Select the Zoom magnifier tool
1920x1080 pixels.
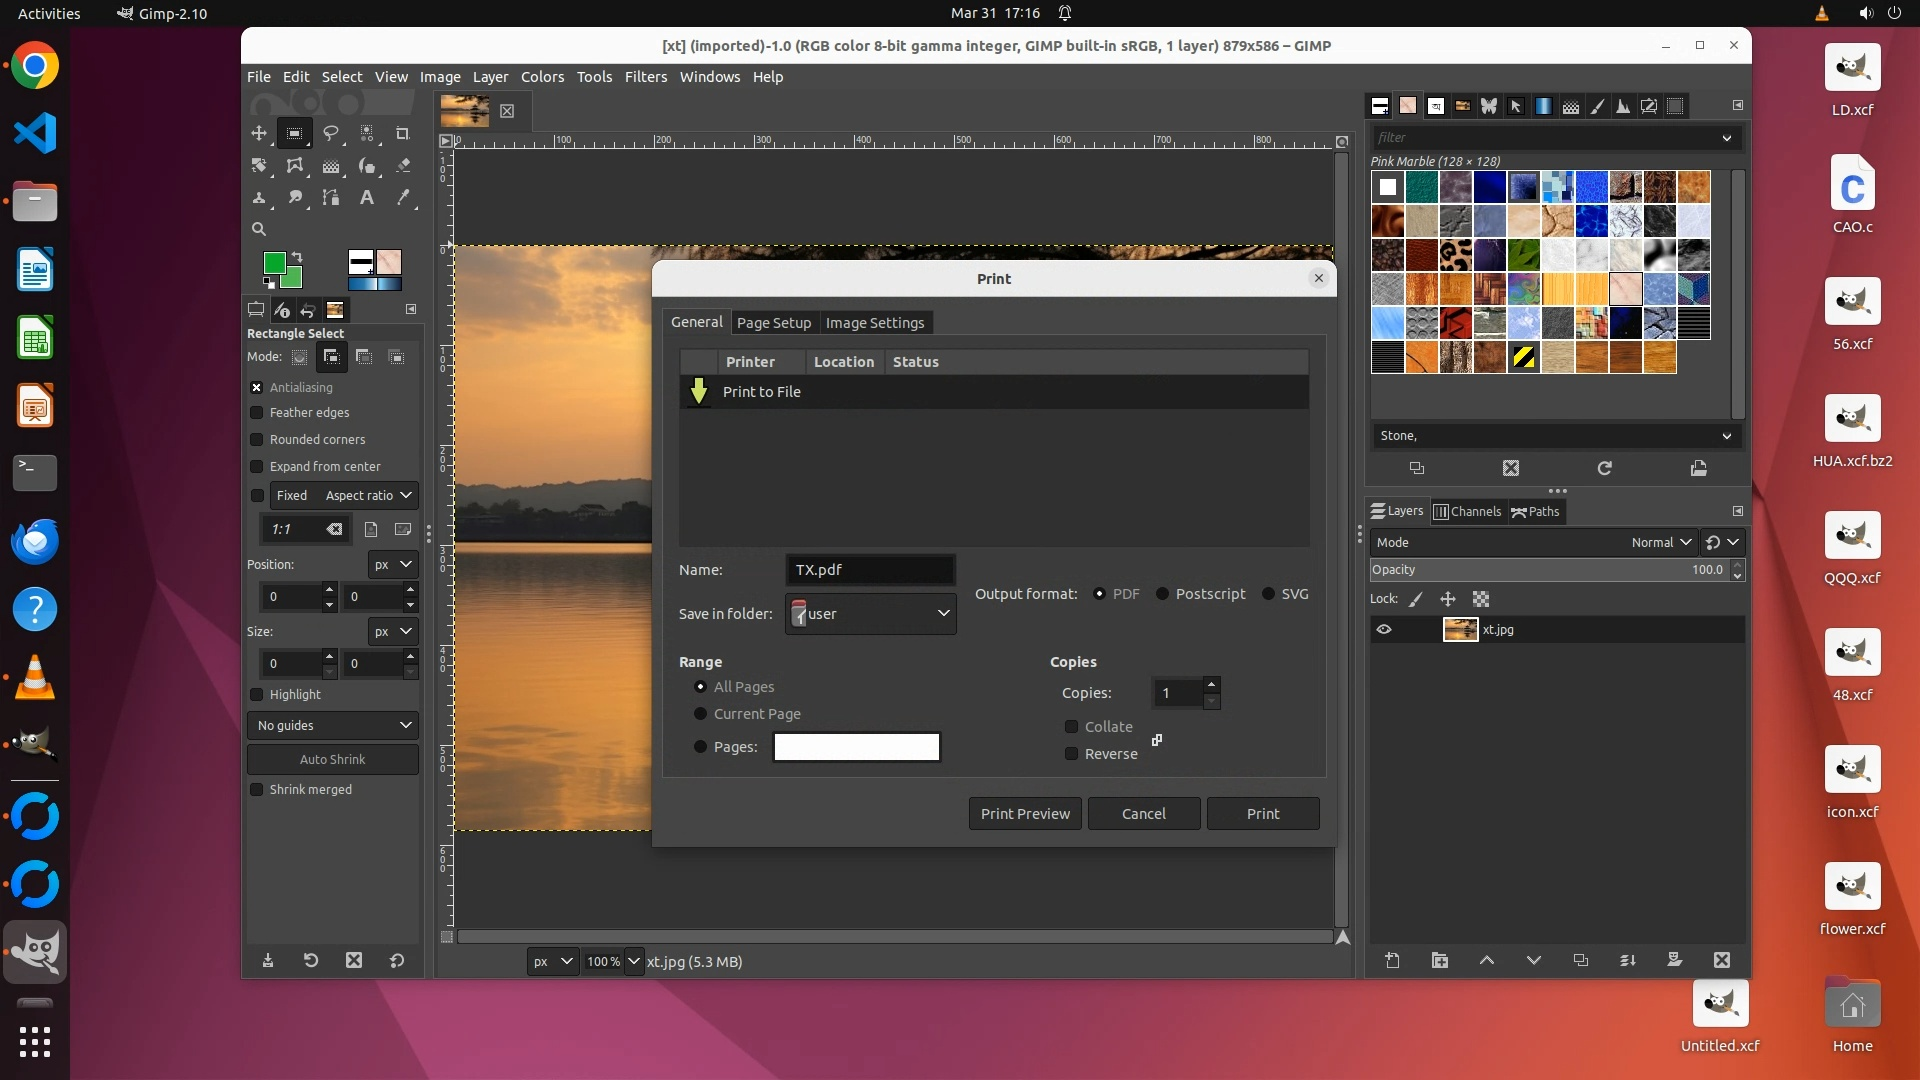tap(259, 229)
